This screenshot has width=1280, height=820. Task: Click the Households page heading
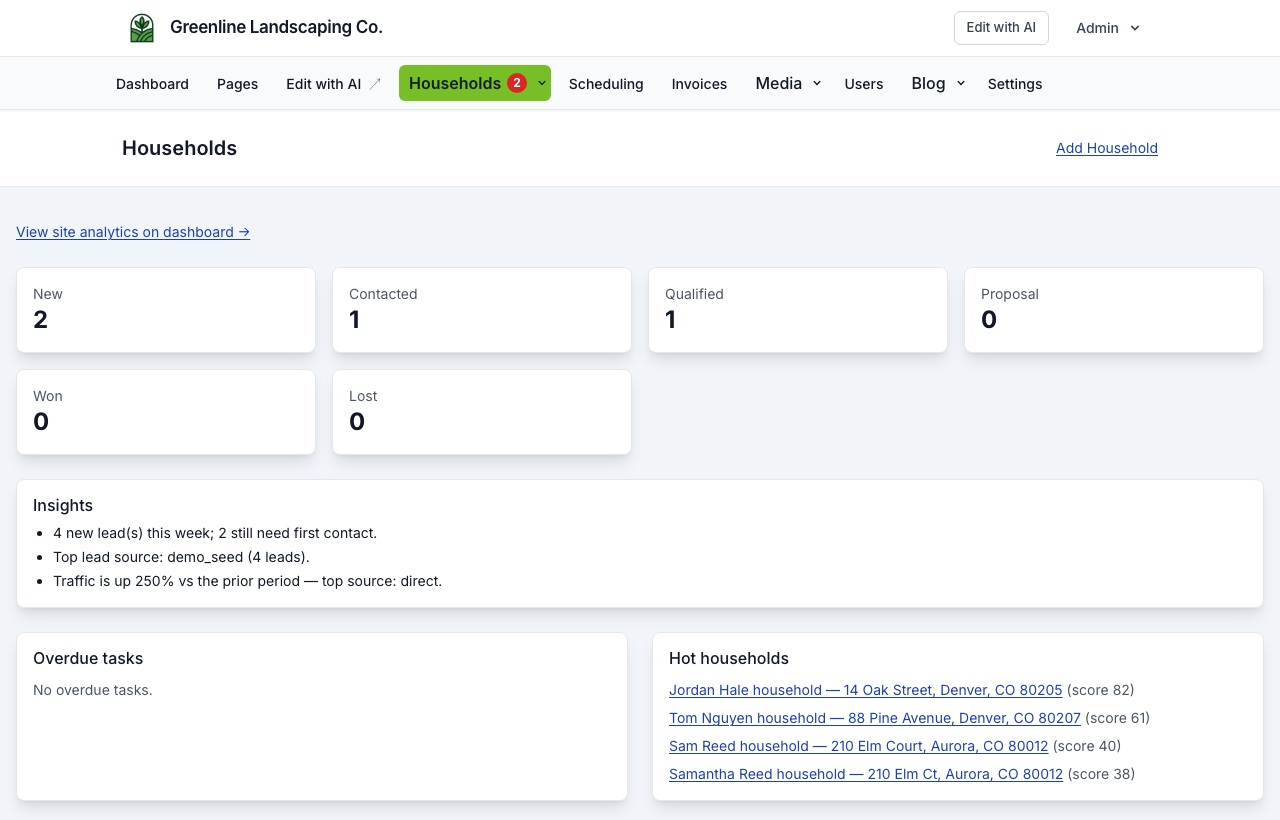tap(179, 148)
